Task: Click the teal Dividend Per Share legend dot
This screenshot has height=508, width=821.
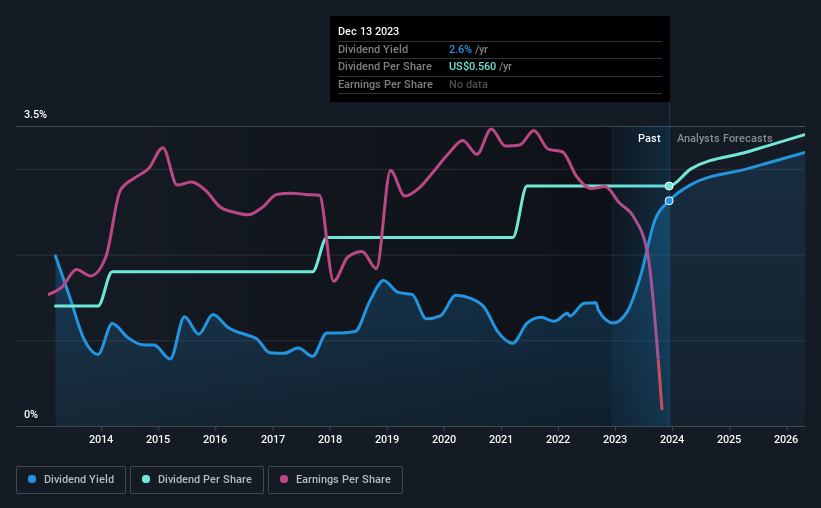Action: coord(146,479)
